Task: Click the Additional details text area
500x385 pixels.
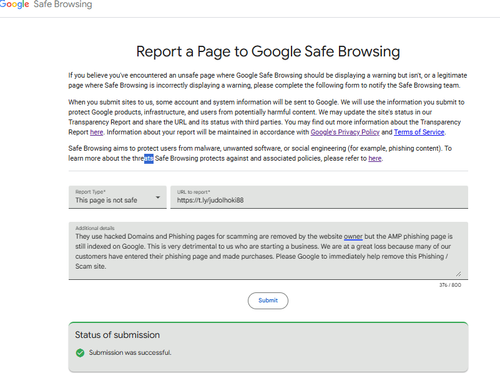Action: click(268, 251)
